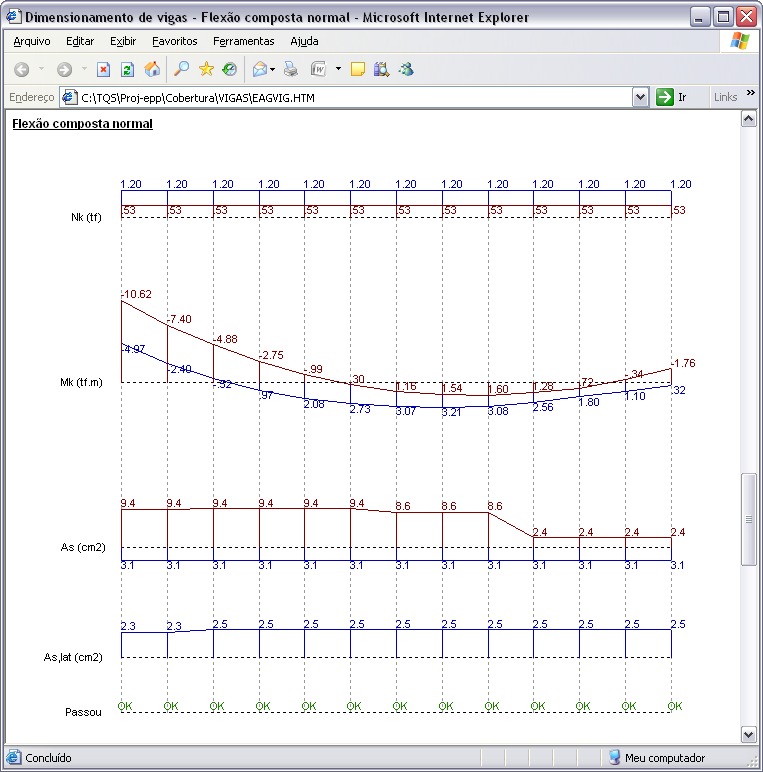The image size is (763, 772).
Task: Open the Search magnifier tool
Action: coord(181,69)
